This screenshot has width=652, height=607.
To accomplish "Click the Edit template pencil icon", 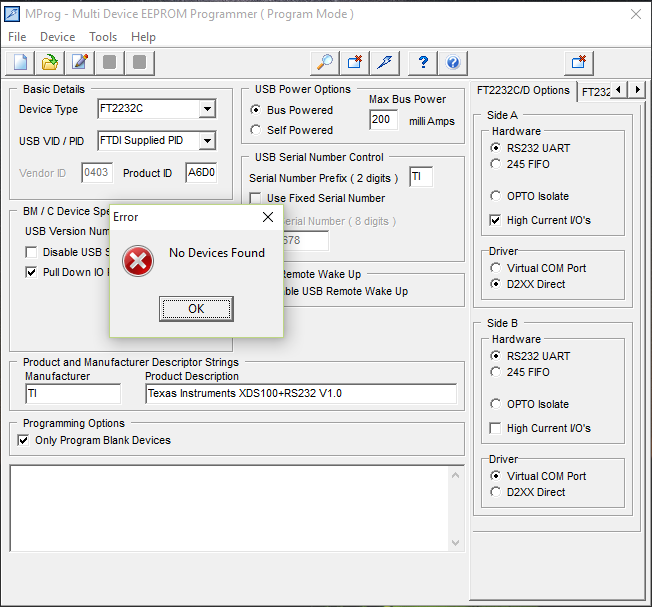I will click(x=80, y=63).
